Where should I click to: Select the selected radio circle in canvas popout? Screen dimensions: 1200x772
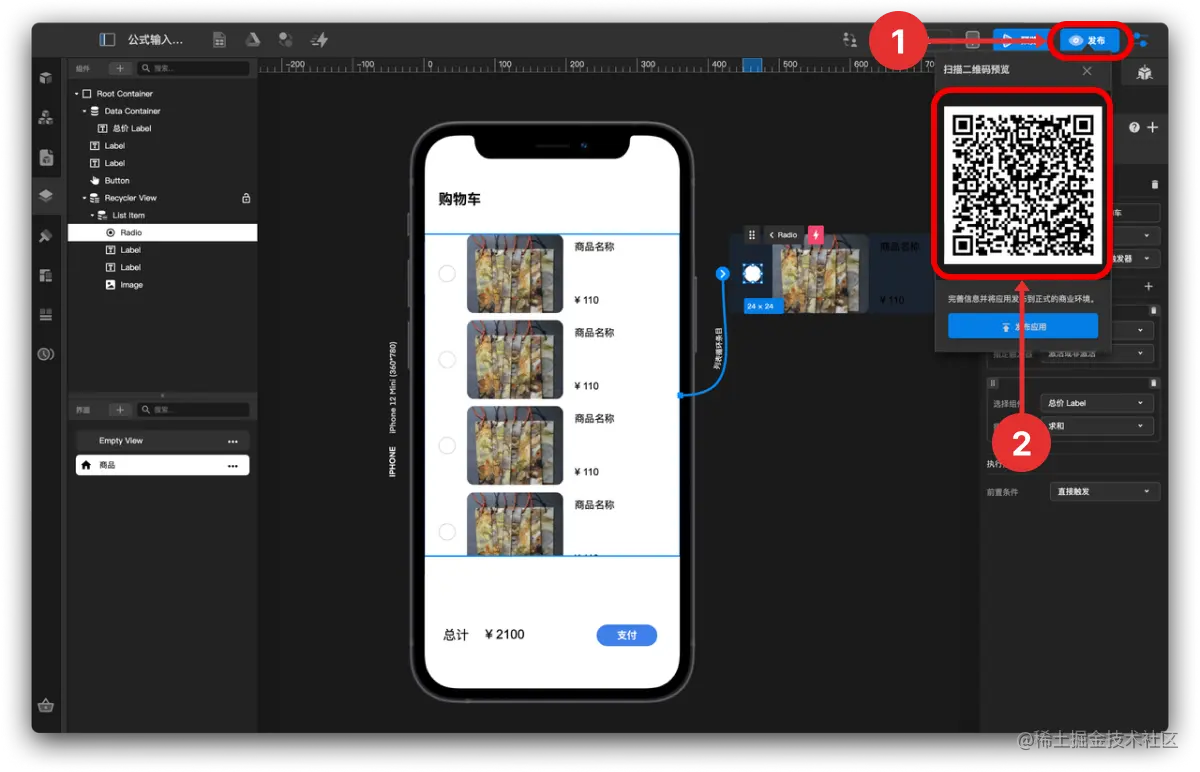pyautogui.click(x=754, y=274)
